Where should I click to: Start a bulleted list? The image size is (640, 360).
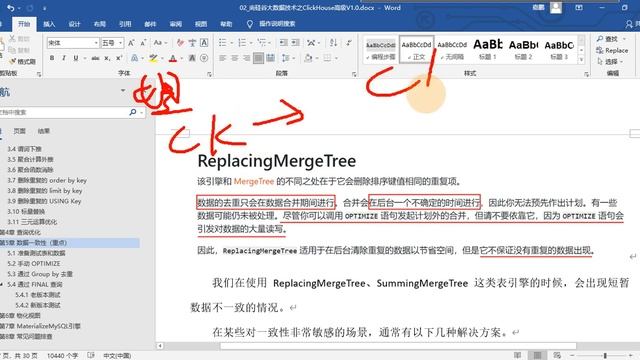222,43
